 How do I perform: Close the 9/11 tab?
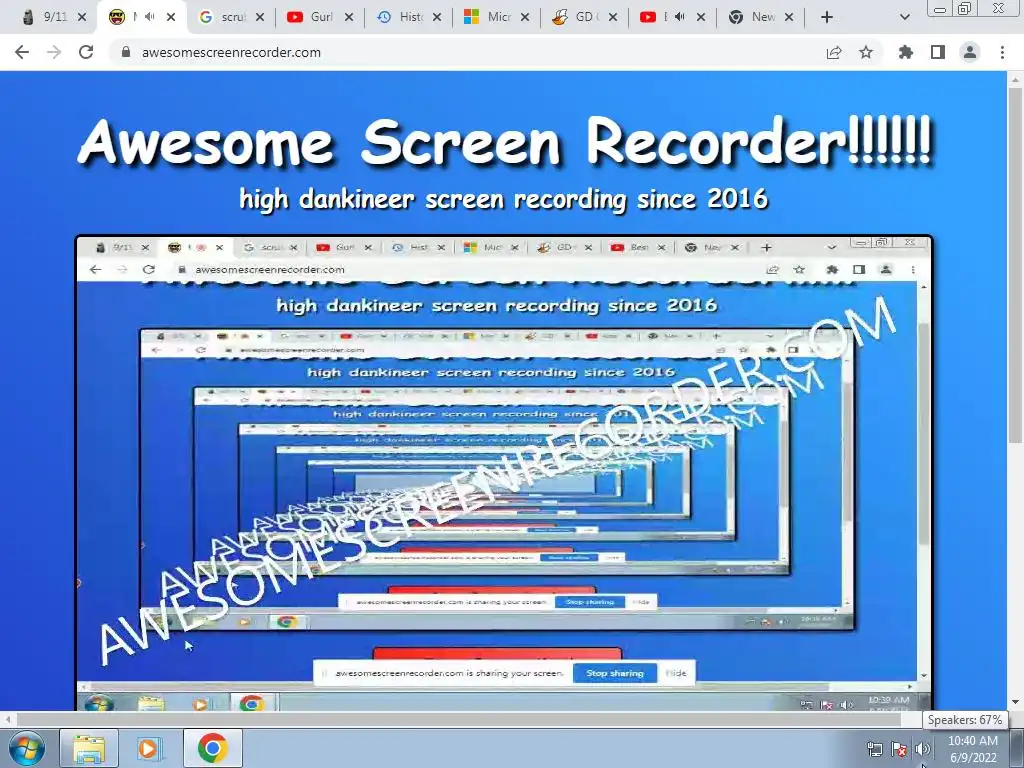[82, 17]
